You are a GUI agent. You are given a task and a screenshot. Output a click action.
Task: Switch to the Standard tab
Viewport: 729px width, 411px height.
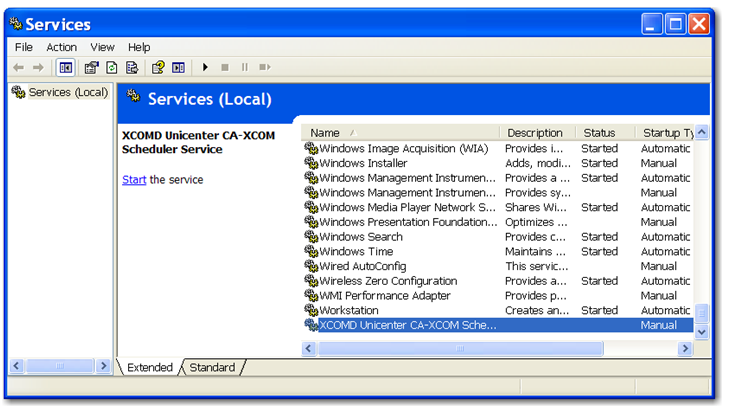pos(212,367)
